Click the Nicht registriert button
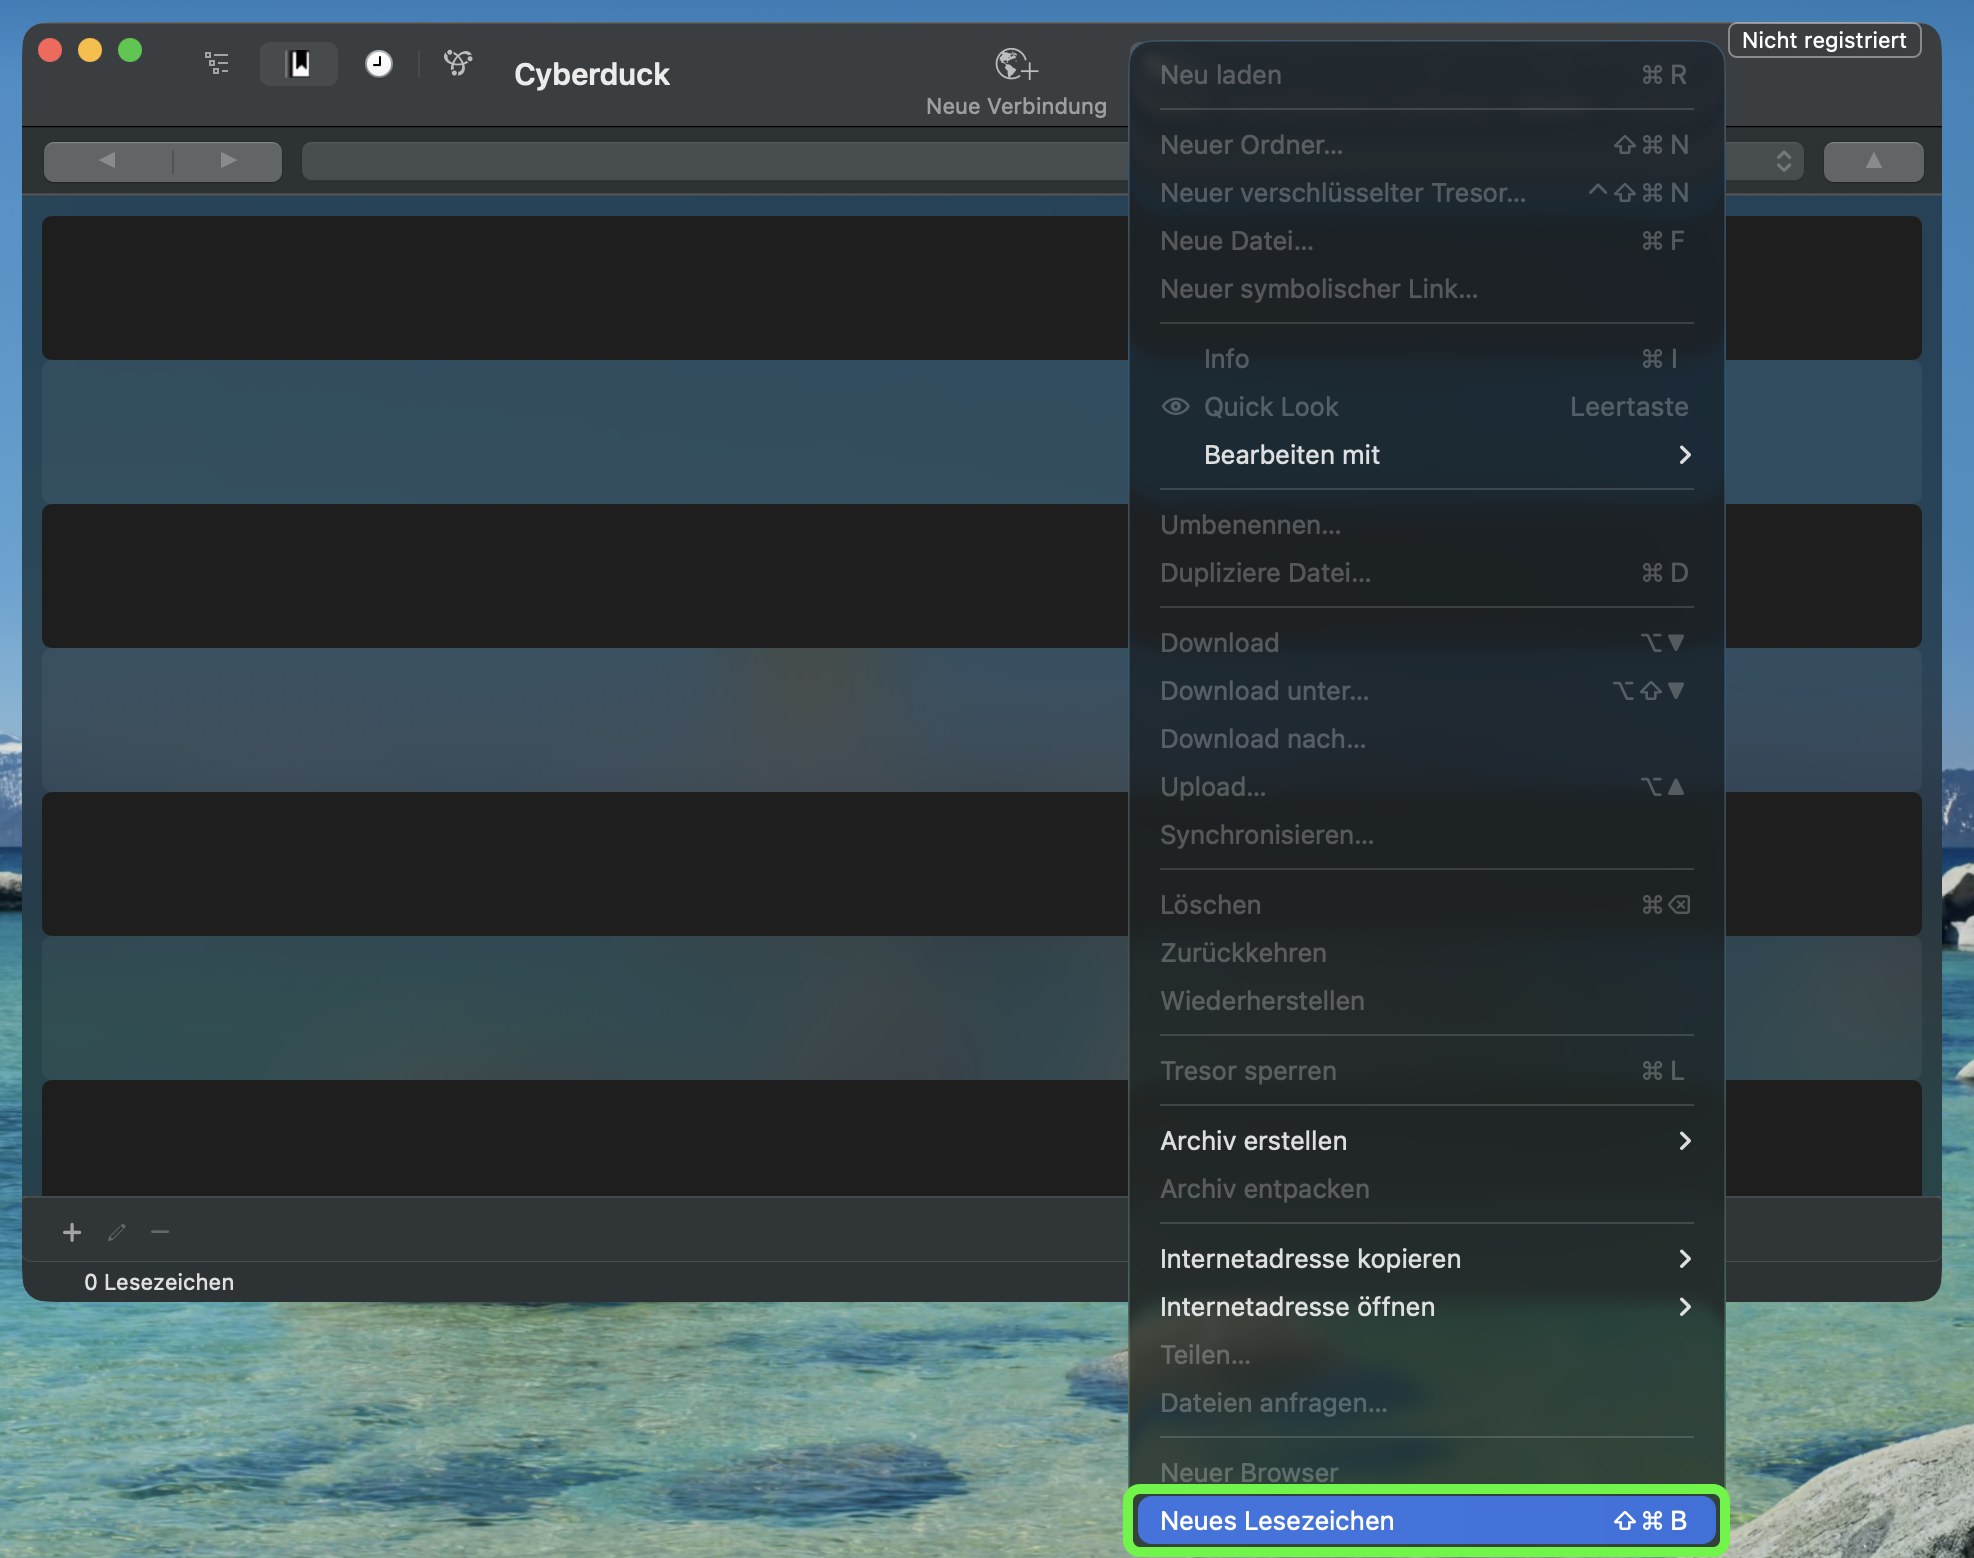Image resolution: width=1974 pixels, height=1558 pixels. pyautogui.click(x=1824, y=40)
